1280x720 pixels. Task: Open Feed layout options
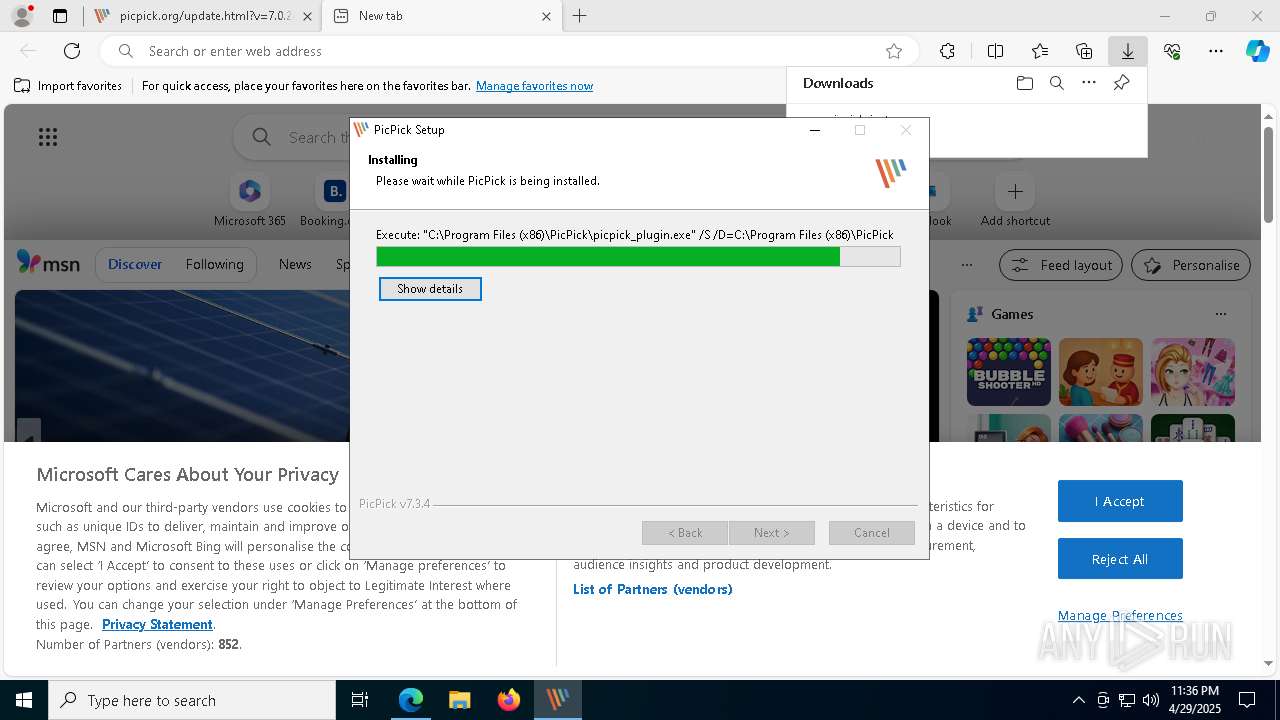pos(1062,265)
